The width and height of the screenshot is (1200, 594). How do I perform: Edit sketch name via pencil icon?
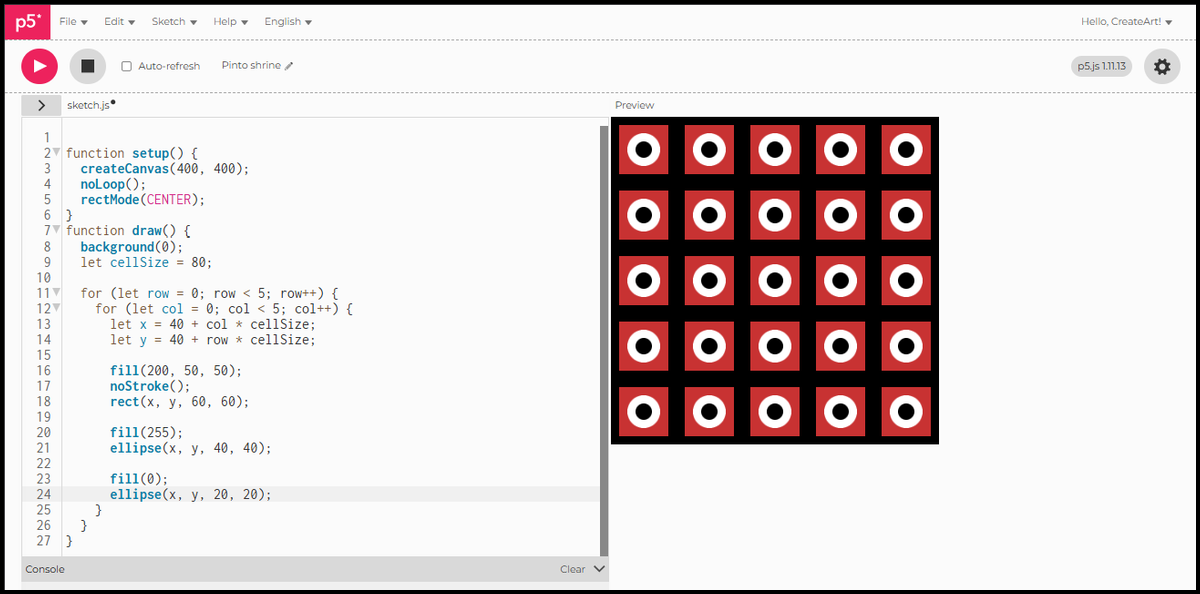[289, 66]
